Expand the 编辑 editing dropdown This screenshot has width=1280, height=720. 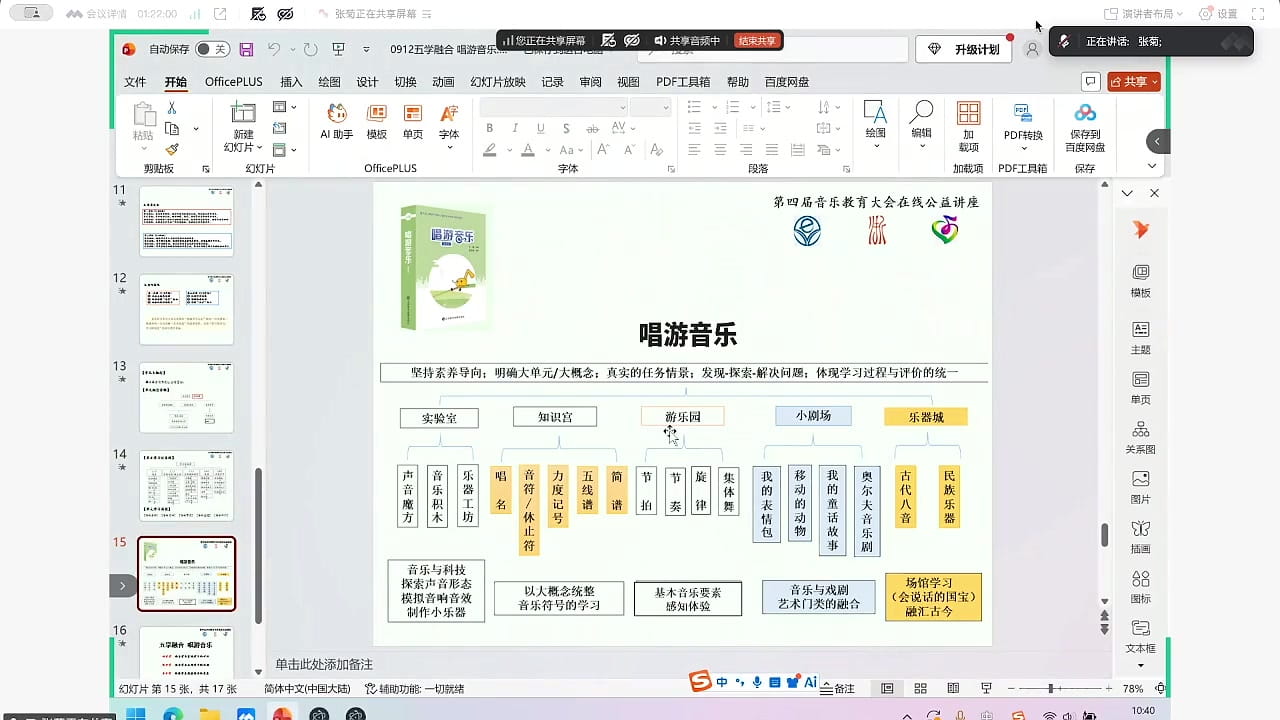click(921, 147)
